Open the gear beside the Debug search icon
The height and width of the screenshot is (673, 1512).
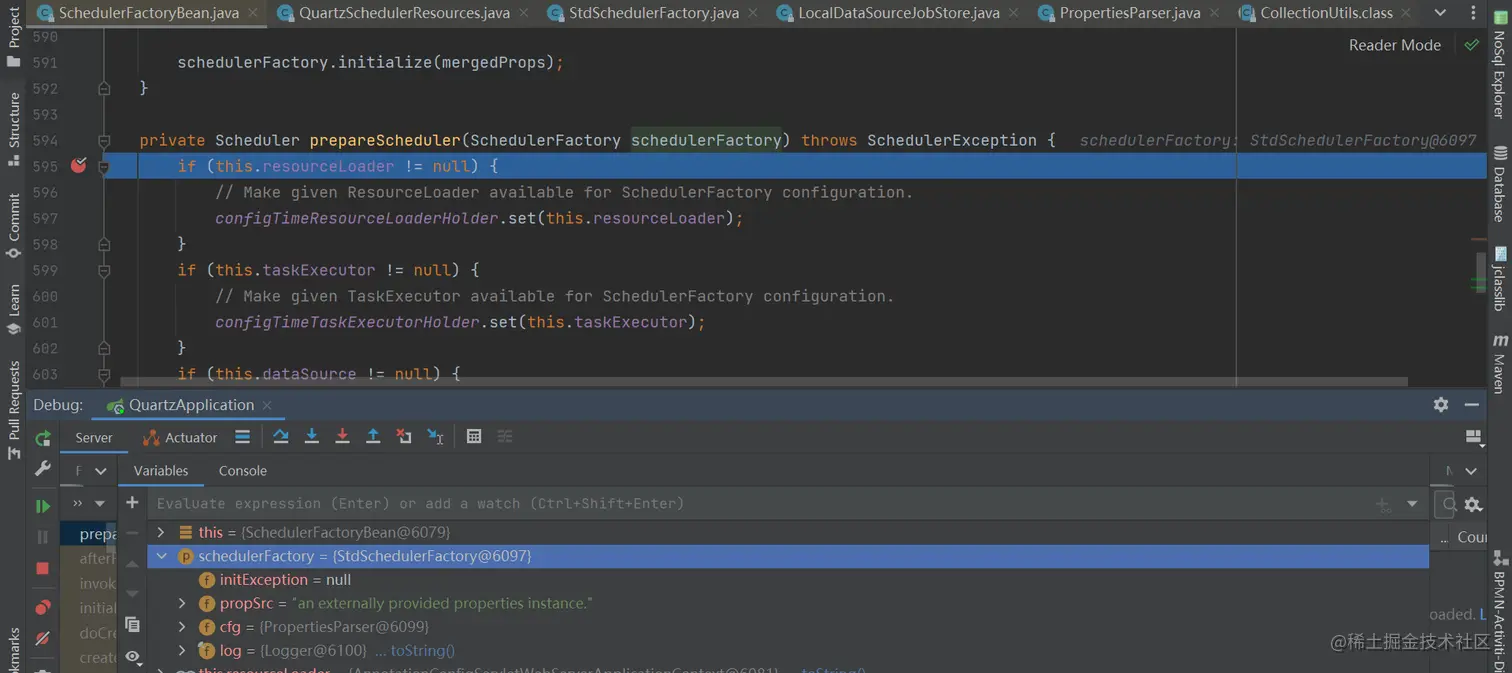pyautogui.click(x=1473, y=505)
